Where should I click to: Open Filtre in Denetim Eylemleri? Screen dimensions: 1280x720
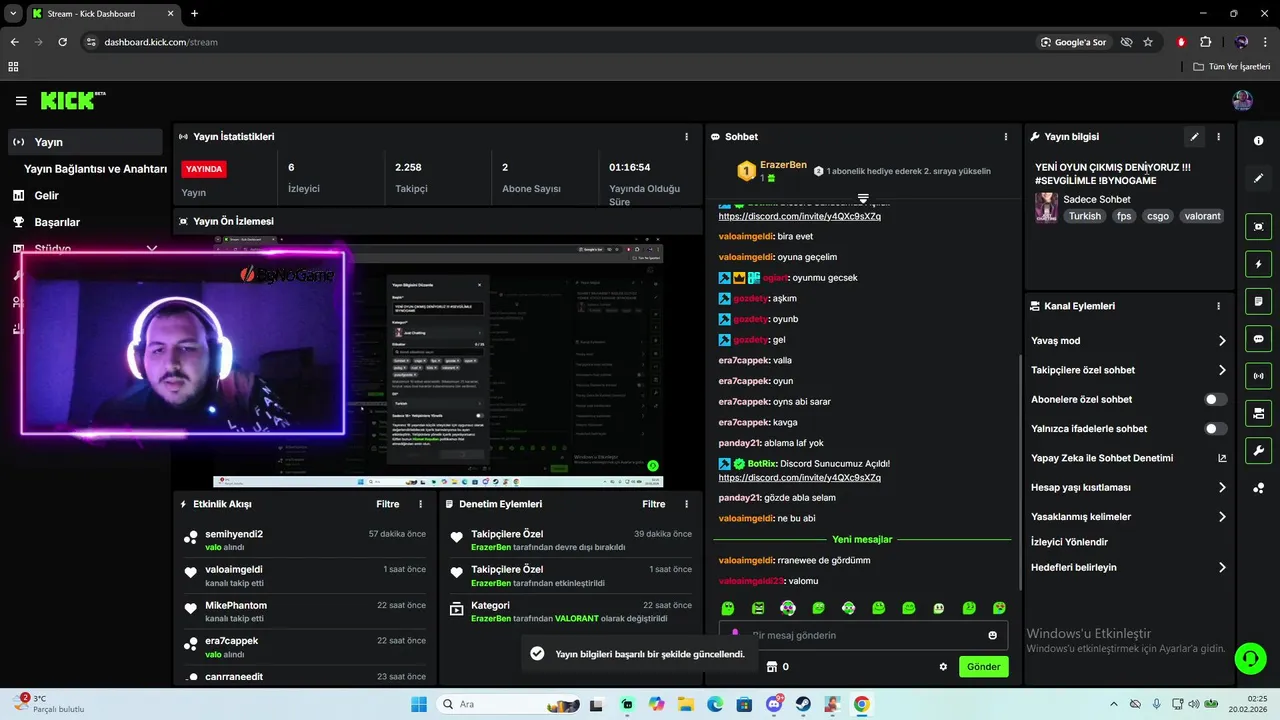pos(653,505)
